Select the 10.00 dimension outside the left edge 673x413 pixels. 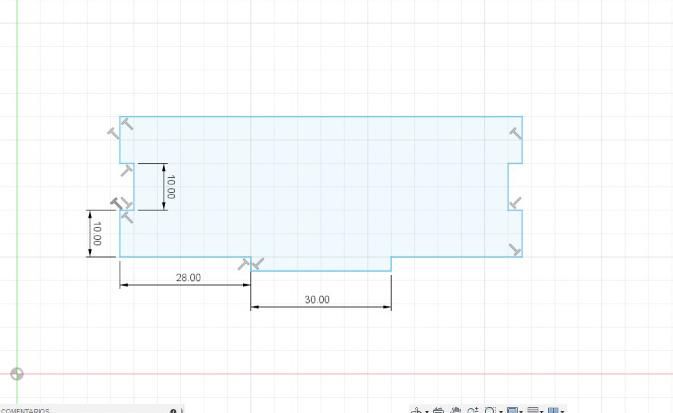(97, 234)
